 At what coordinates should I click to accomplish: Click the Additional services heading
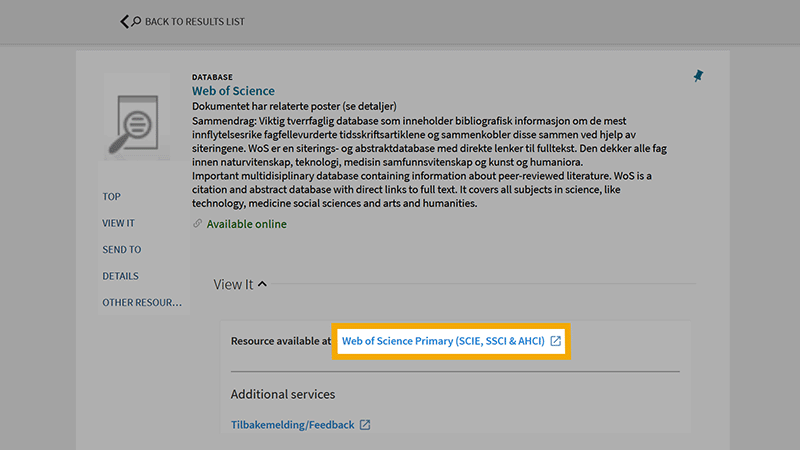click(283, 394)
